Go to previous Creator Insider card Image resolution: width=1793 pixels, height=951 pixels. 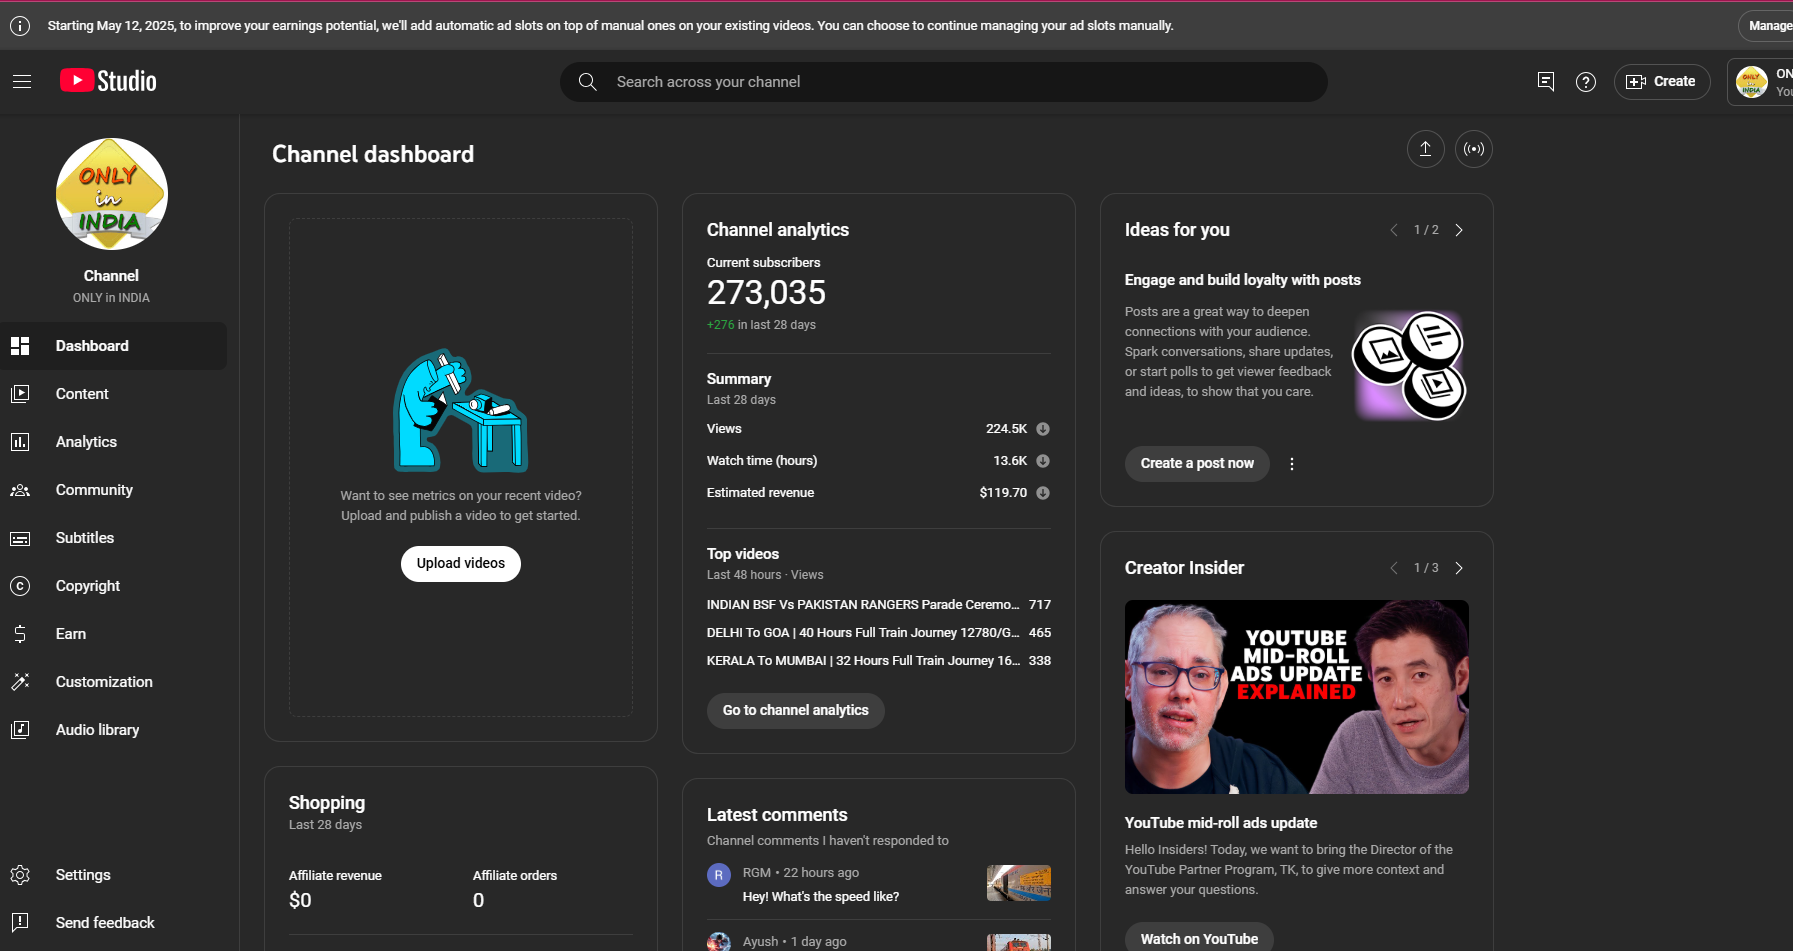pyautogui.click(x=1394, y=568)
